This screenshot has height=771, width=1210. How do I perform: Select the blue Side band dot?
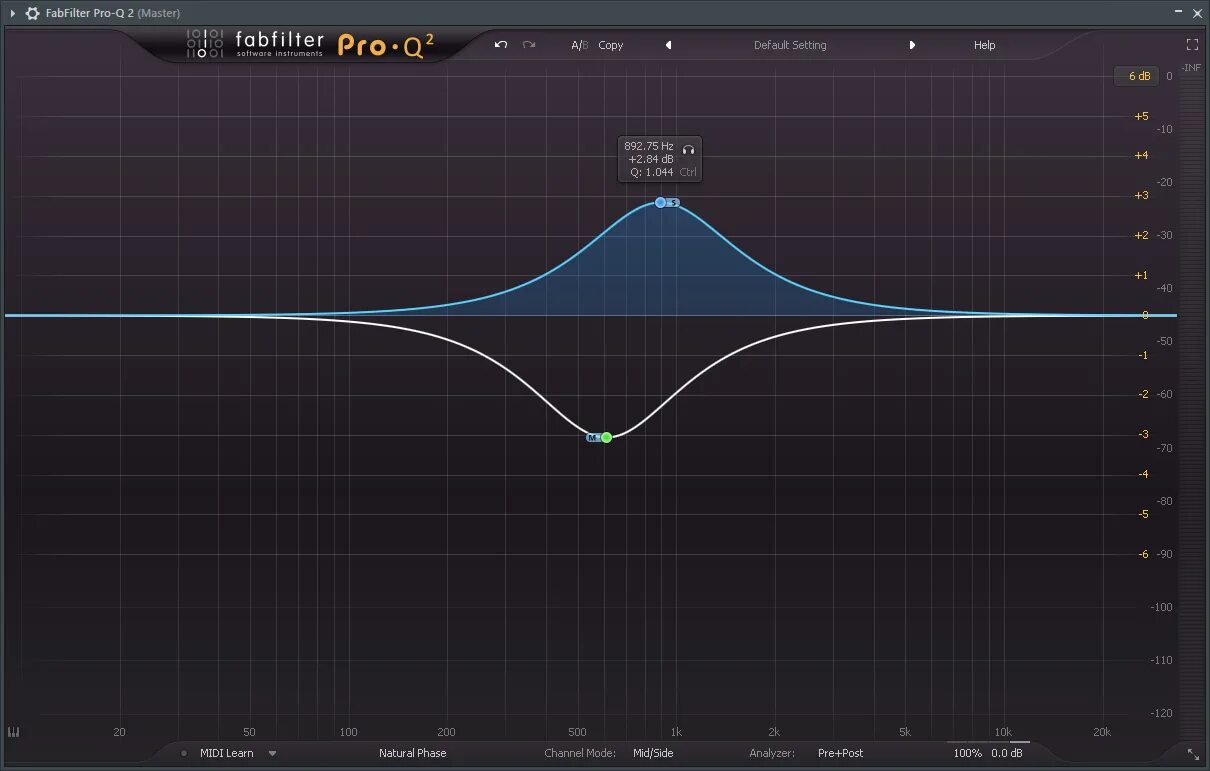tap(660, 202)
